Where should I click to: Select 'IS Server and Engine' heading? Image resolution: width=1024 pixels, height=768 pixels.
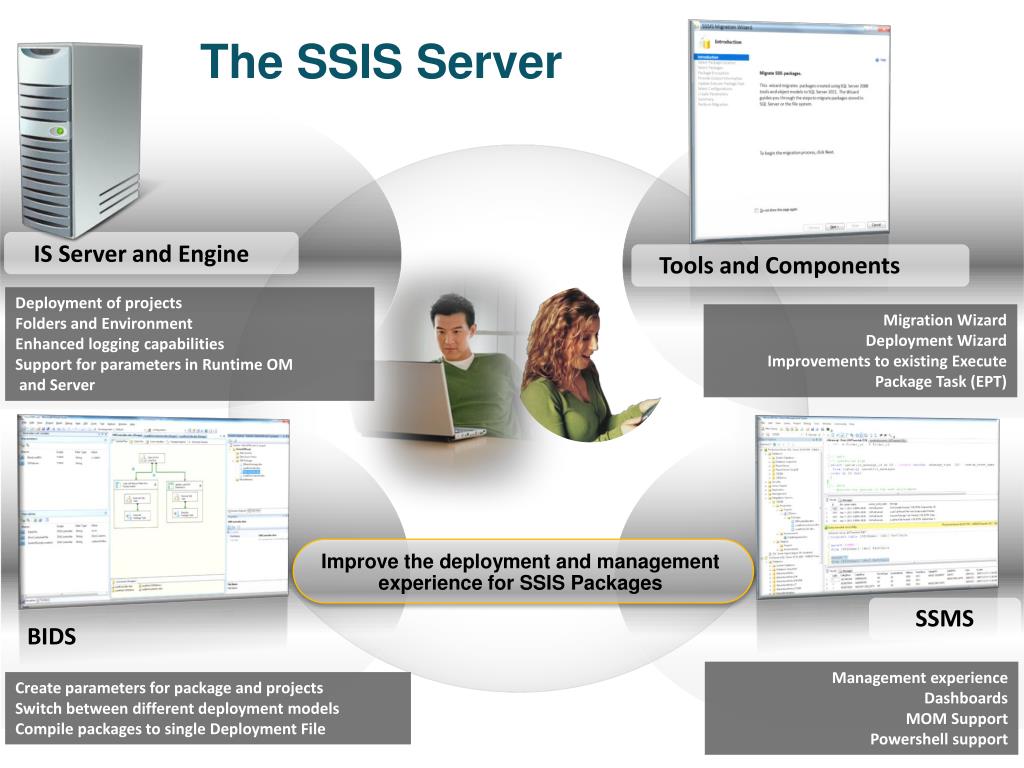(x=141, y=253)
